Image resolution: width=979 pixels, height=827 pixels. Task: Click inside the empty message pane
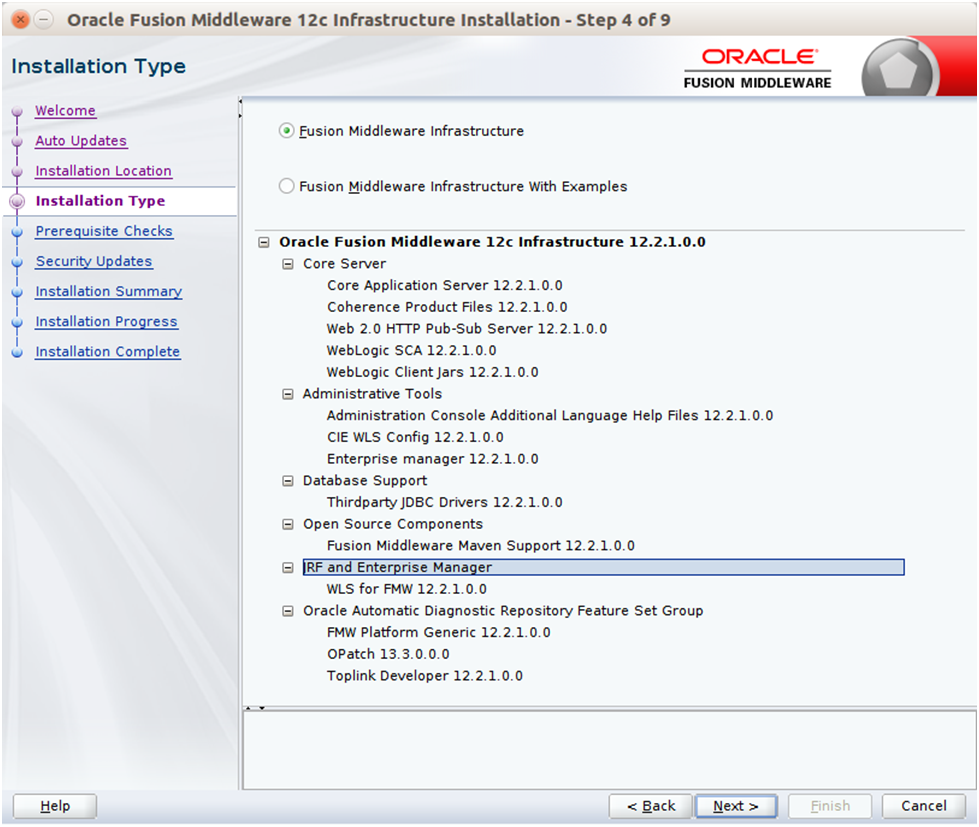(609, 750)
